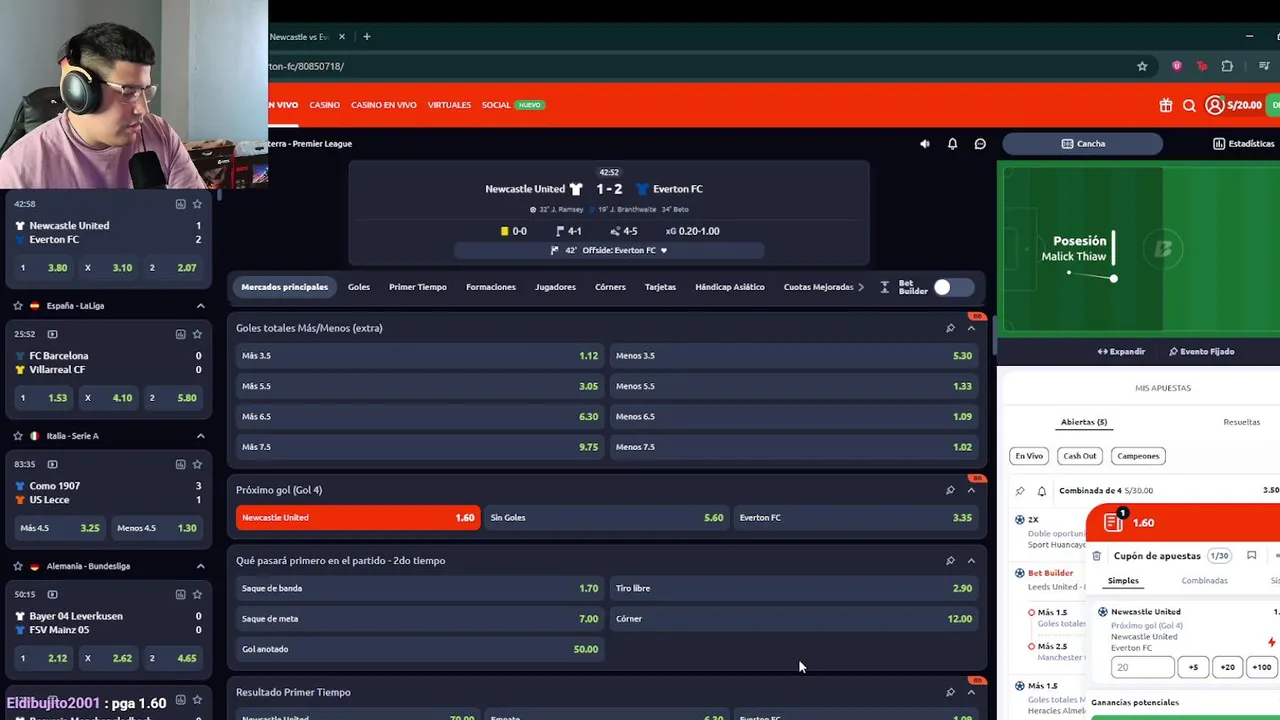Image resolution: width=1280 pixels, height=720 pixels.
Task: Select Más 3.5 at odds 1.12
Action: (420, 356)
